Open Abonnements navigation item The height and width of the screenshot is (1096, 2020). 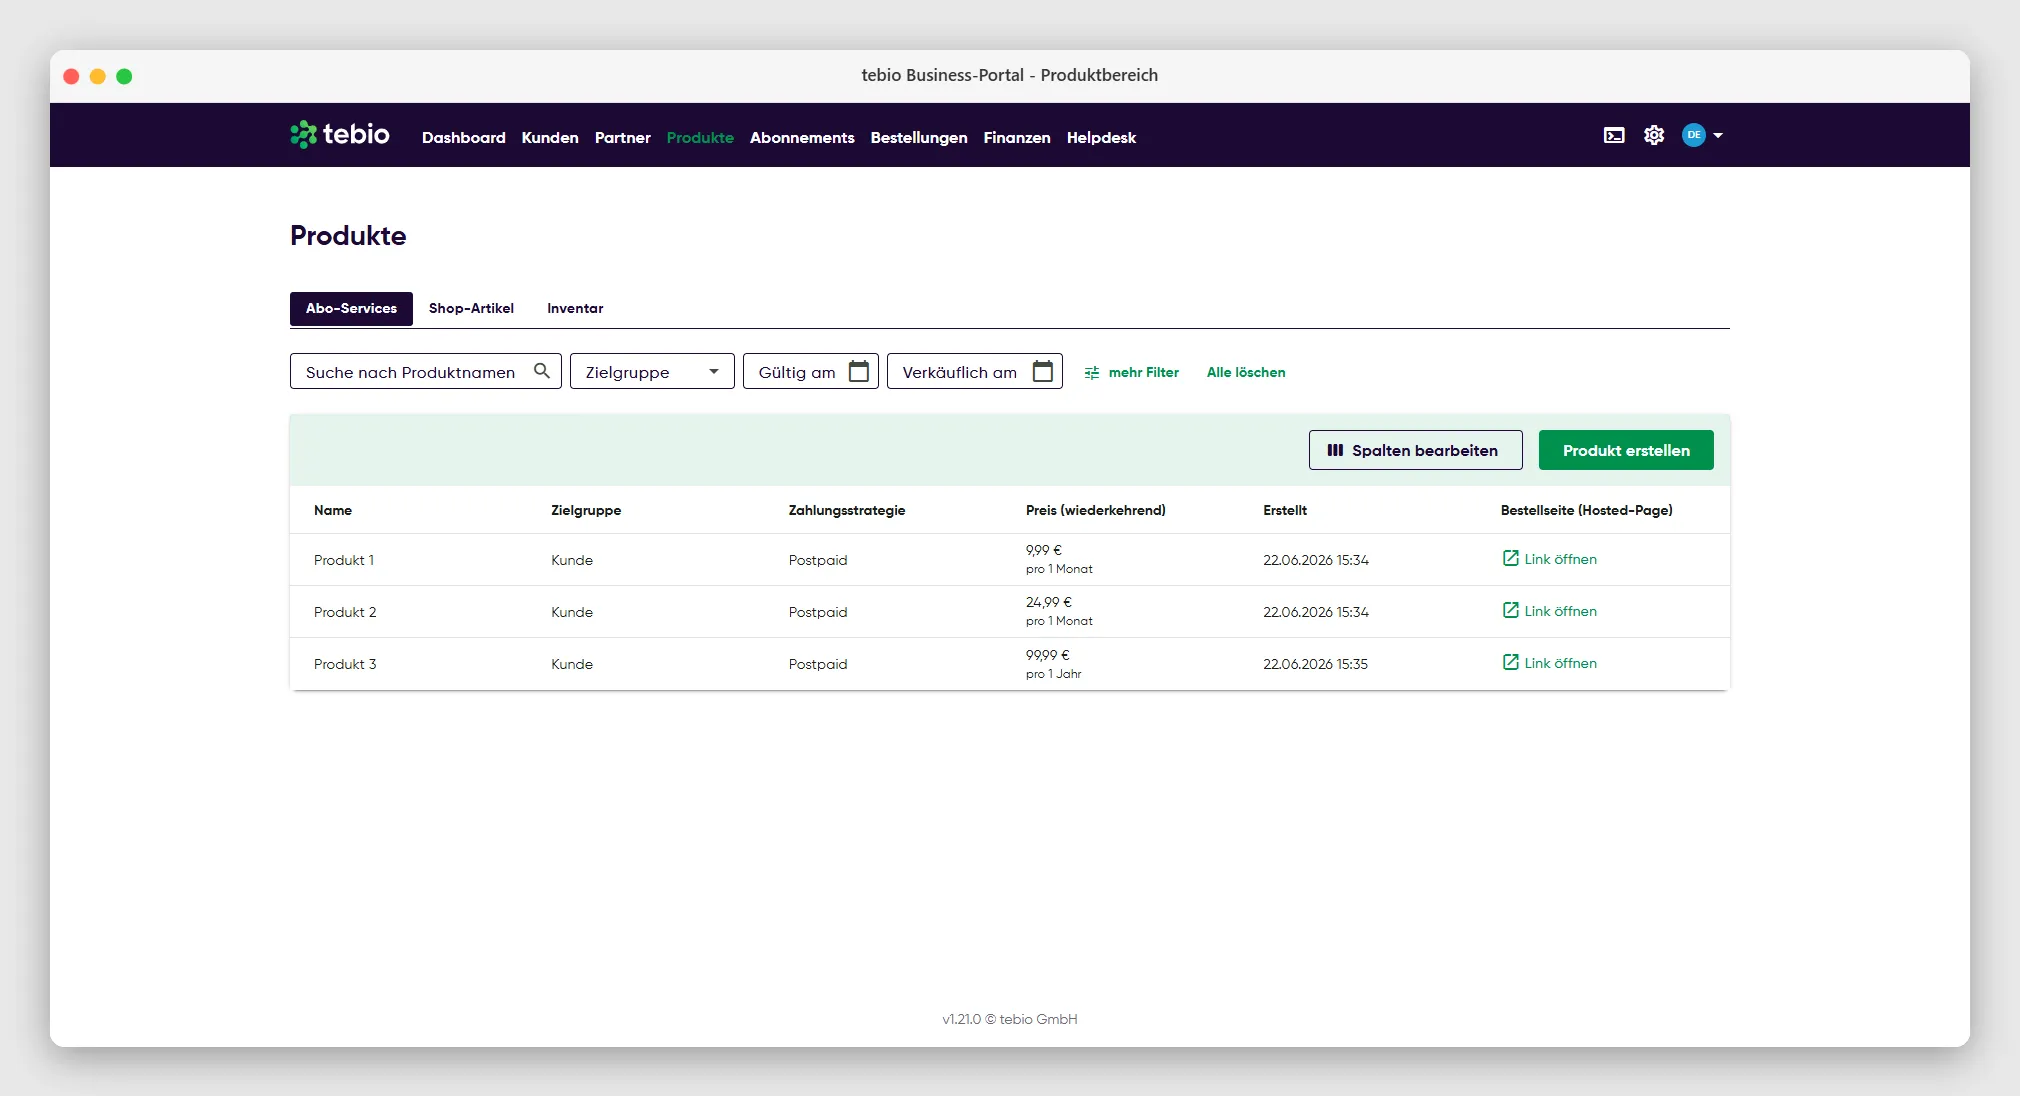(802, 137)
